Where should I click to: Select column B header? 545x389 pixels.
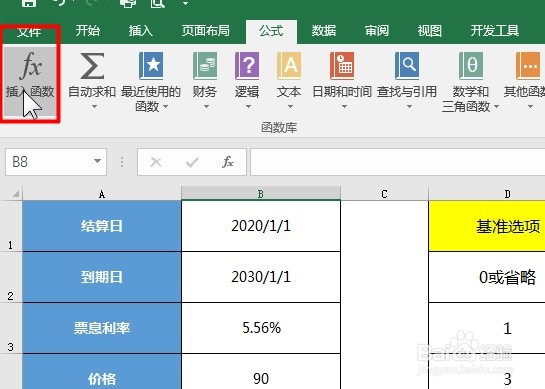click(261, 194)
